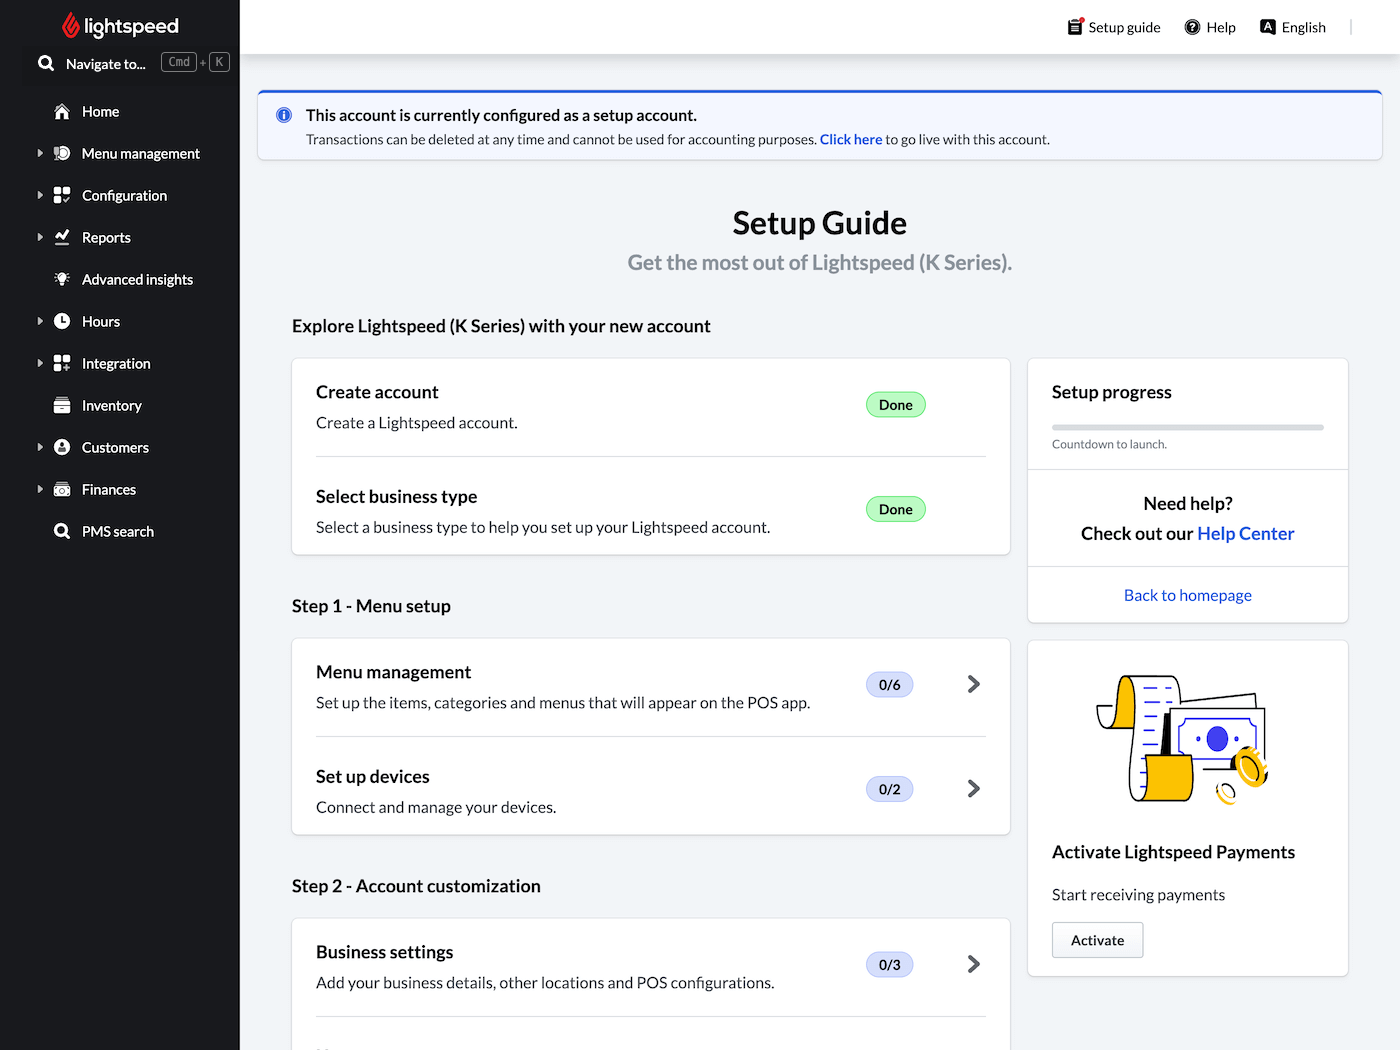Select the Home icon in sidebar

pos(61,111)
